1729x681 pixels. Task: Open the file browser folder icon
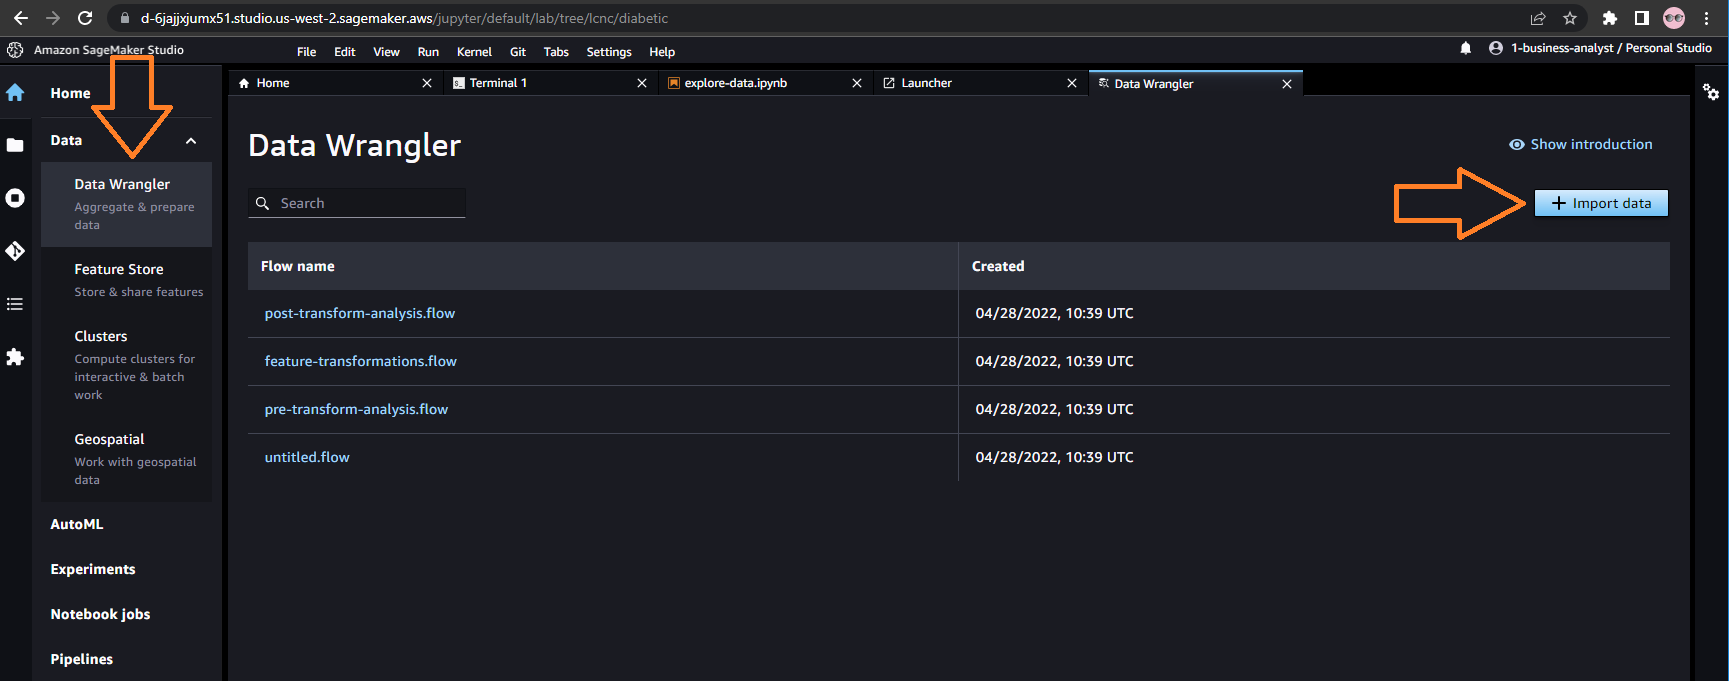(x=15, y=145)
